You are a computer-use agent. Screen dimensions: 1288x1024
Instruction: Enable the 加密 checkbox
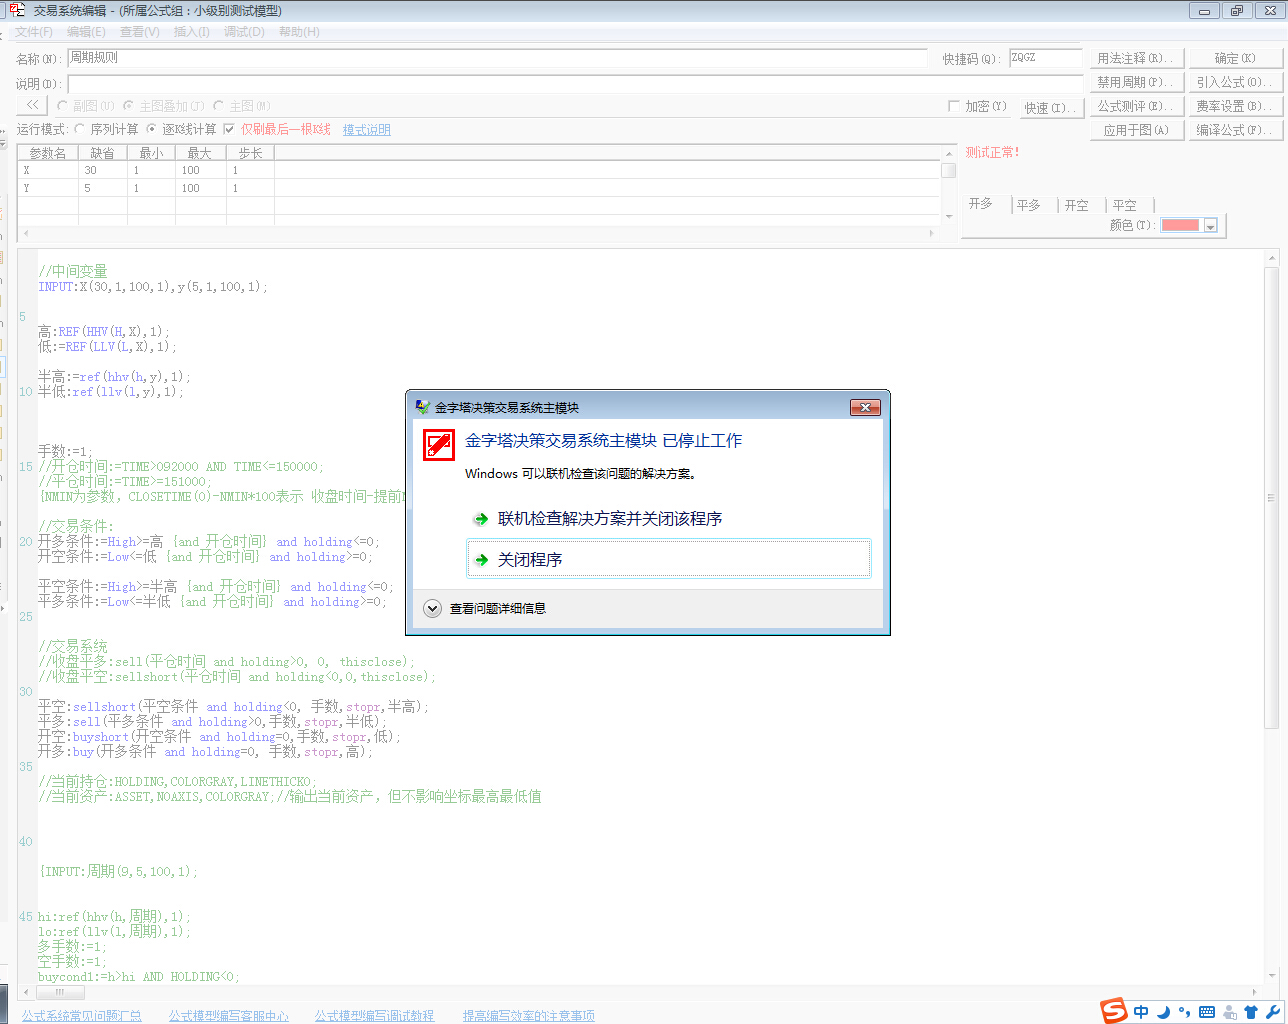(x=954, y=106)
